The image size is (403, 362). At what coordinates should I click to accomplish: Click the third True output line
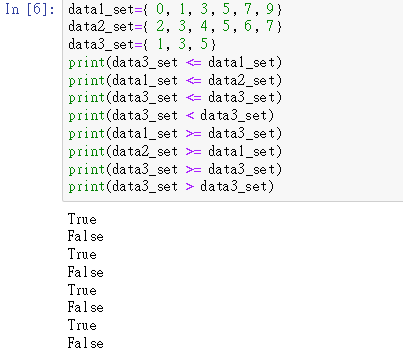[x=82, y=290]
